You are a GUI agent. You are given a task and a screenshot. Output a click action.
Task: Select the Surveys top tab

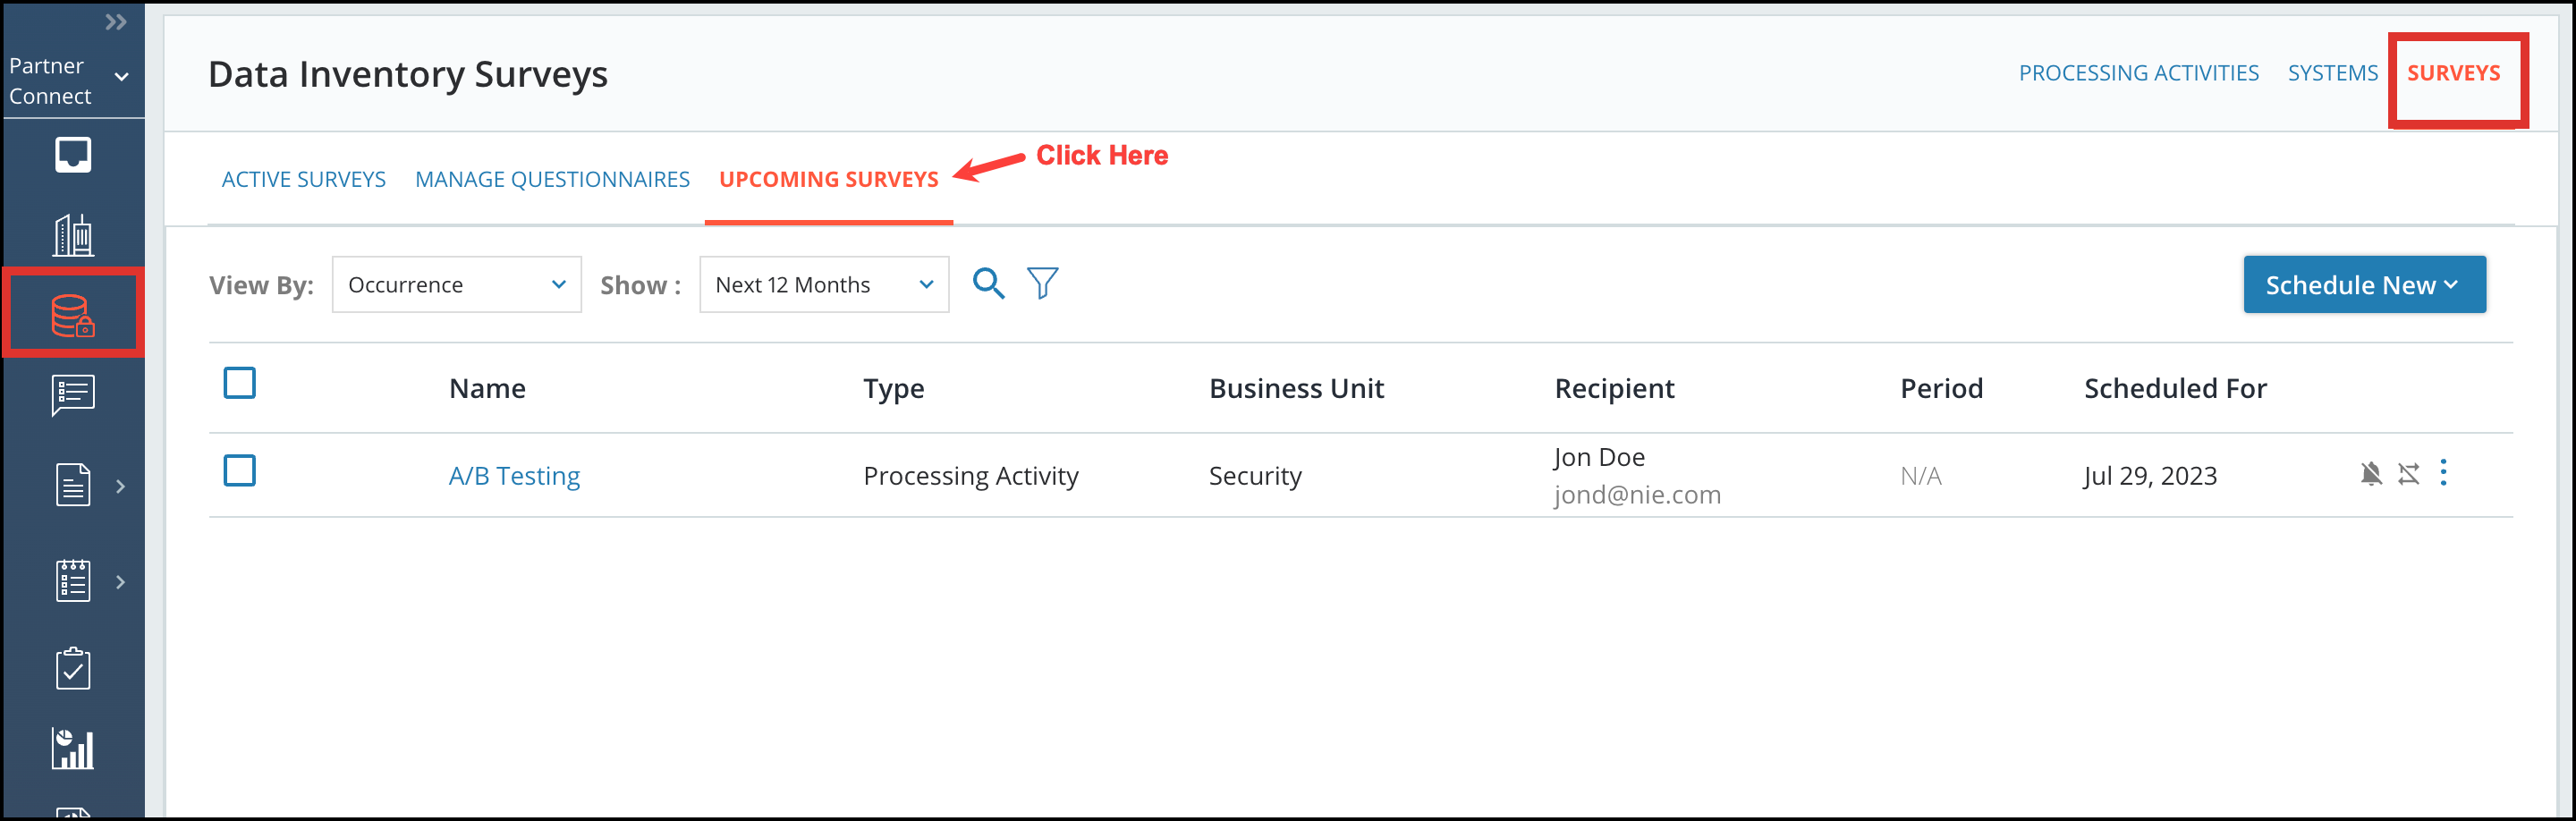click(x=2453, y=73)
